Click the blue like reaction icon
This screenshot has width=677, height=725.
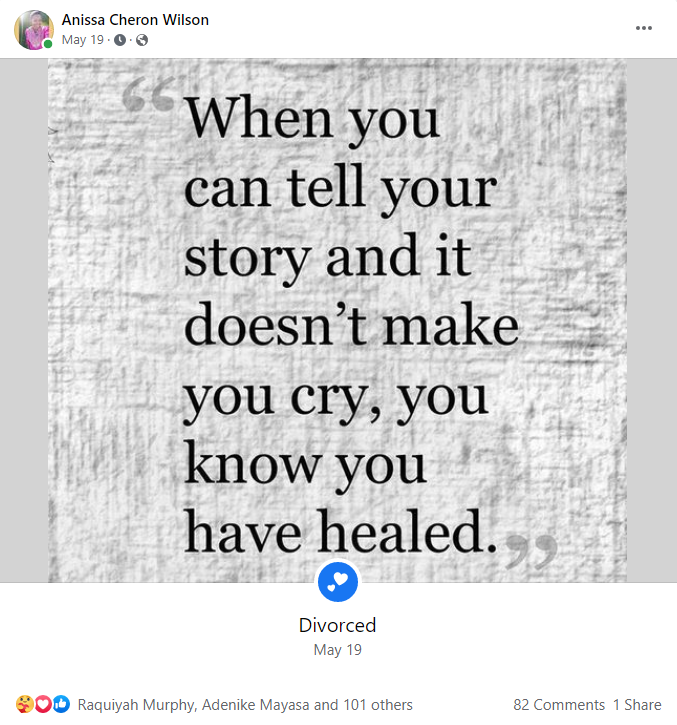(61, 704)
